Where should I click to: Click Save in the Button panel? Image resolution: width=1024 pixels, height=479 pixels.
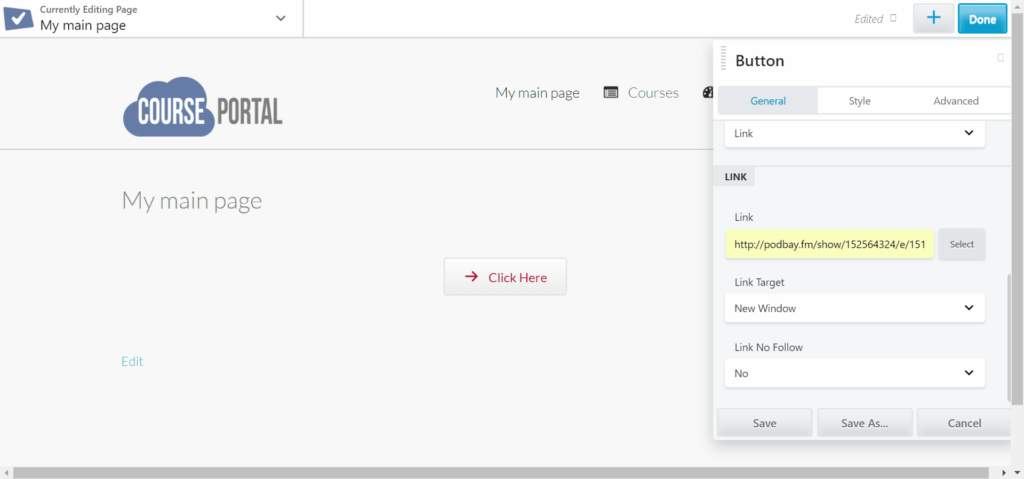764,423
